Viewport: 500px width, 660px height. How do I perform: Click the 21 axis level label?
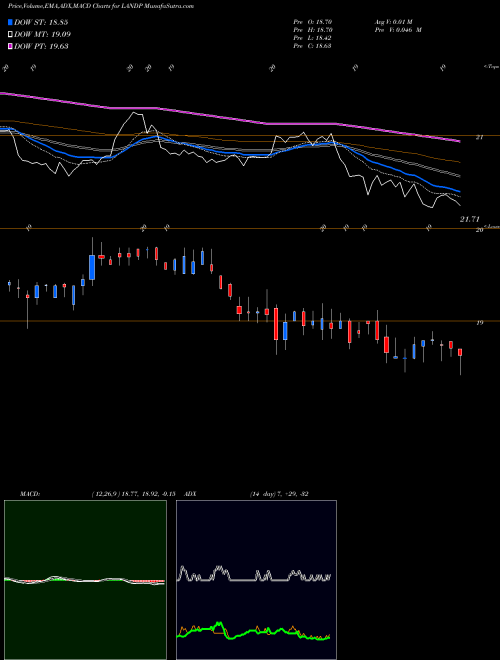[479, 137]
